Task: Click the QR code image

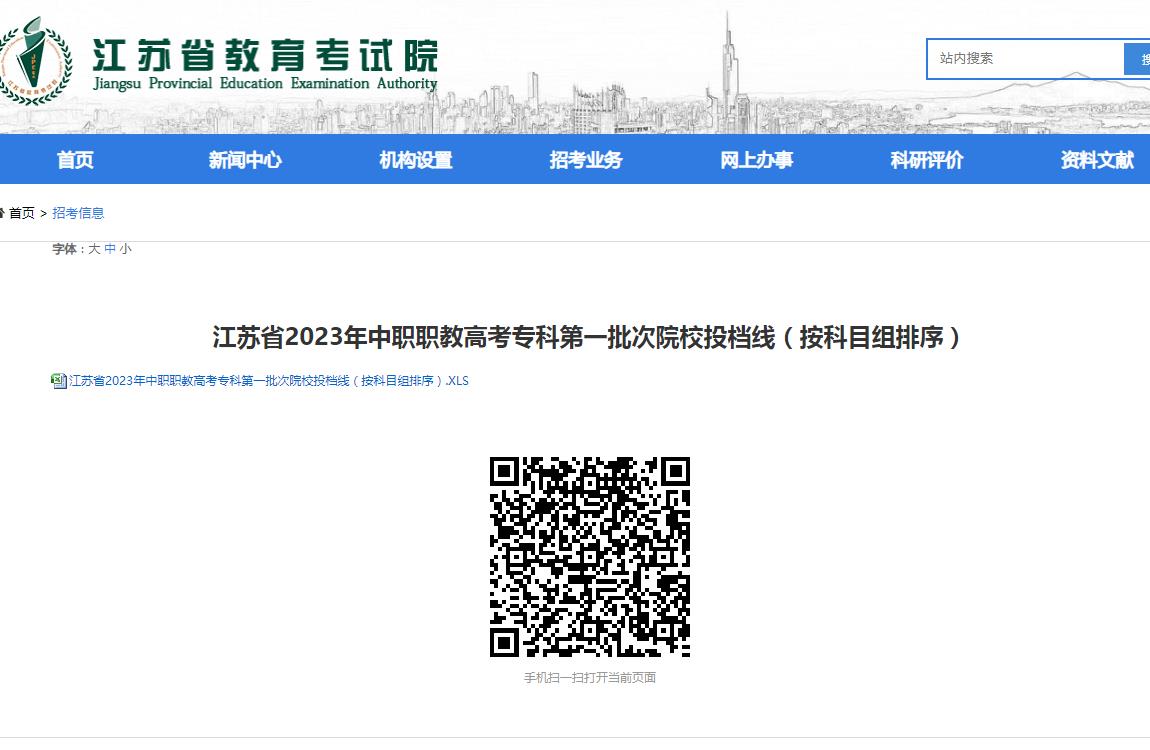Action: (x=590, y=556)
